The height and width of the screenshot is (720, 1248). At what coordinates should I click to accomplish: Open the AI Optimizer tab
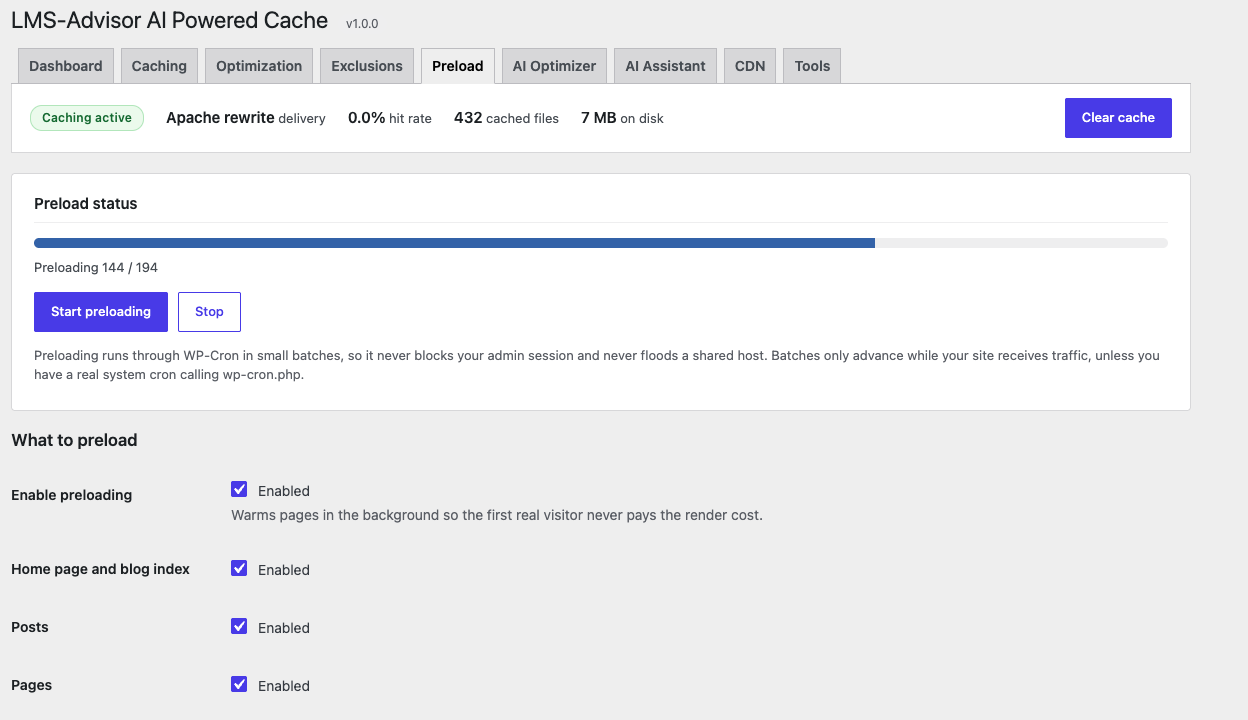[x=554, y=66]
